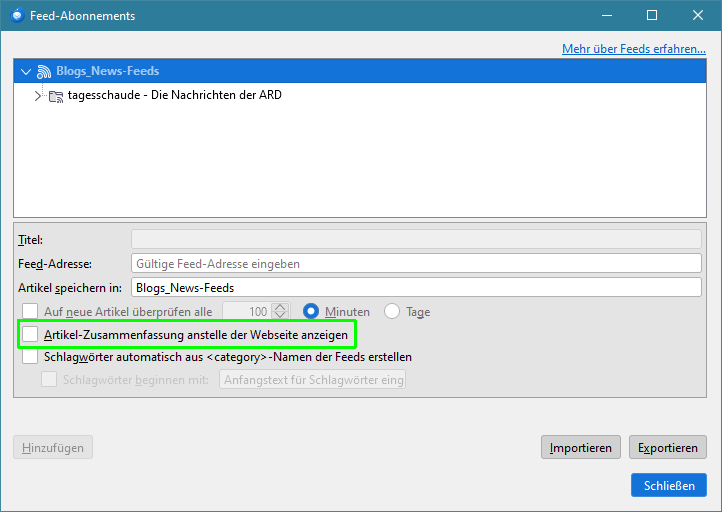Enable Auf neue Artikel überprüfen alle checkbox
722x512 pixels.
(x=30, y=311)
